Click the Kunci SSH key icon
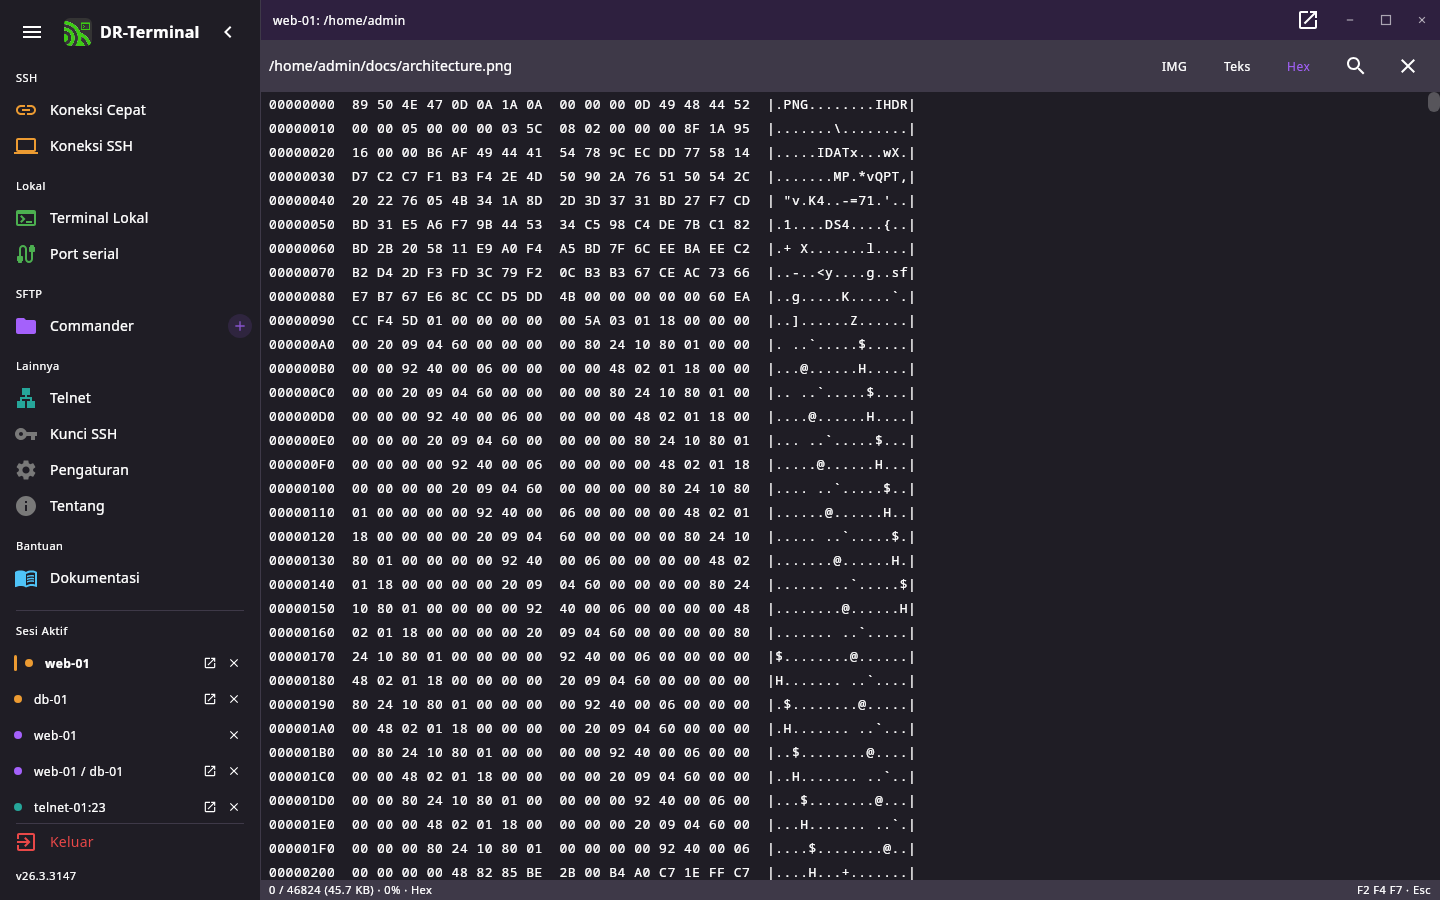Image resolution: width=1440 pixels, height=900 pixels. [x=26, y=434]
